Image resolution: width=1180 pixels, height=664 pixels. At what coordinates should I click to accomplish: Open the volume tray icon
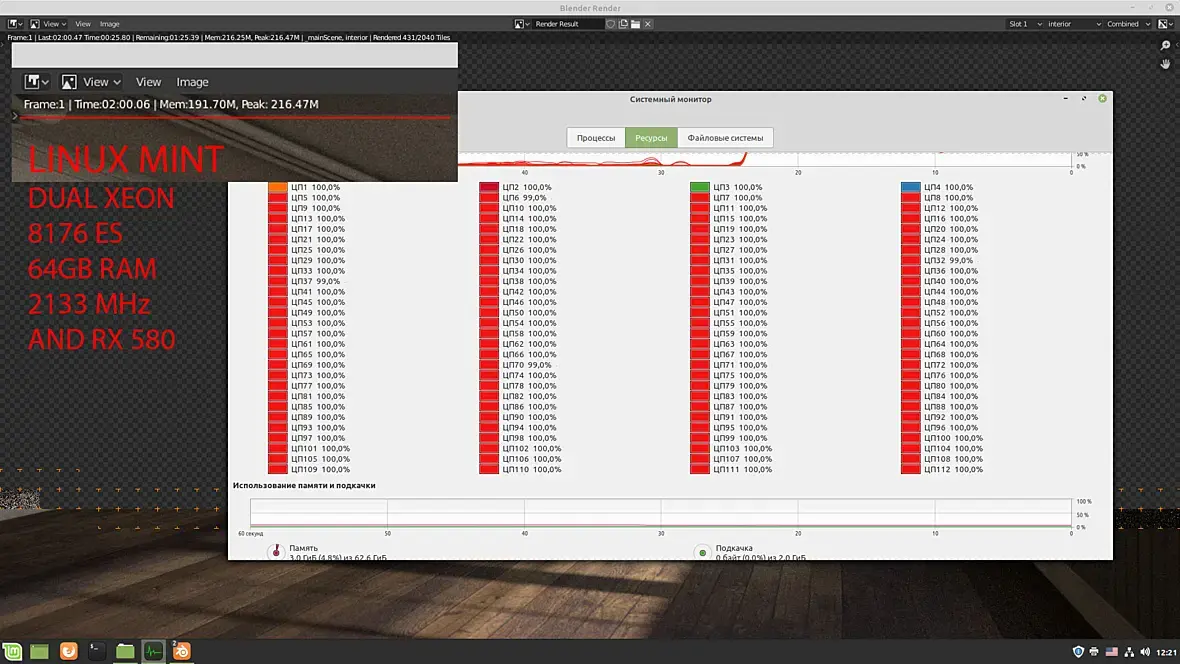point(1145,652)
